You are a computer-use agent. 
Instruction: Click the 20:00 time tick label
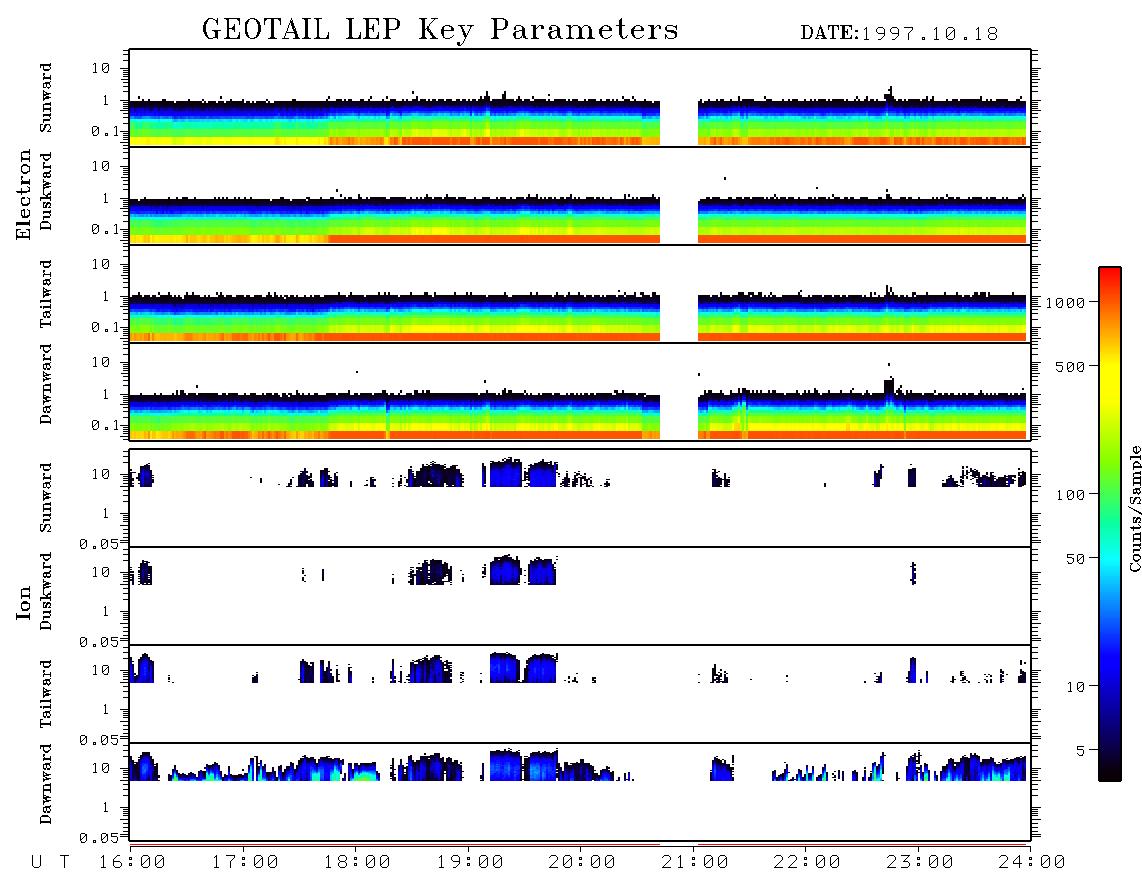(582, 863)
